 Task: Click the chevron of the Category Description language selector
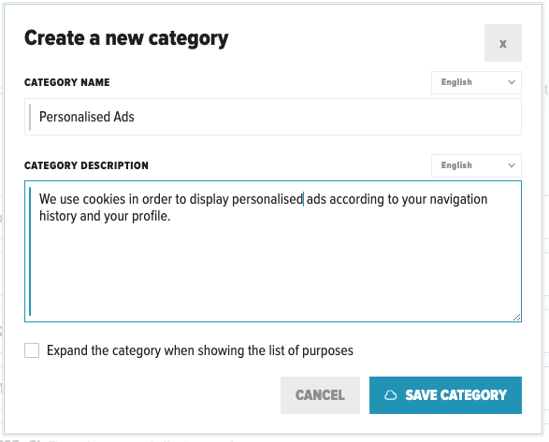point(512,165)
